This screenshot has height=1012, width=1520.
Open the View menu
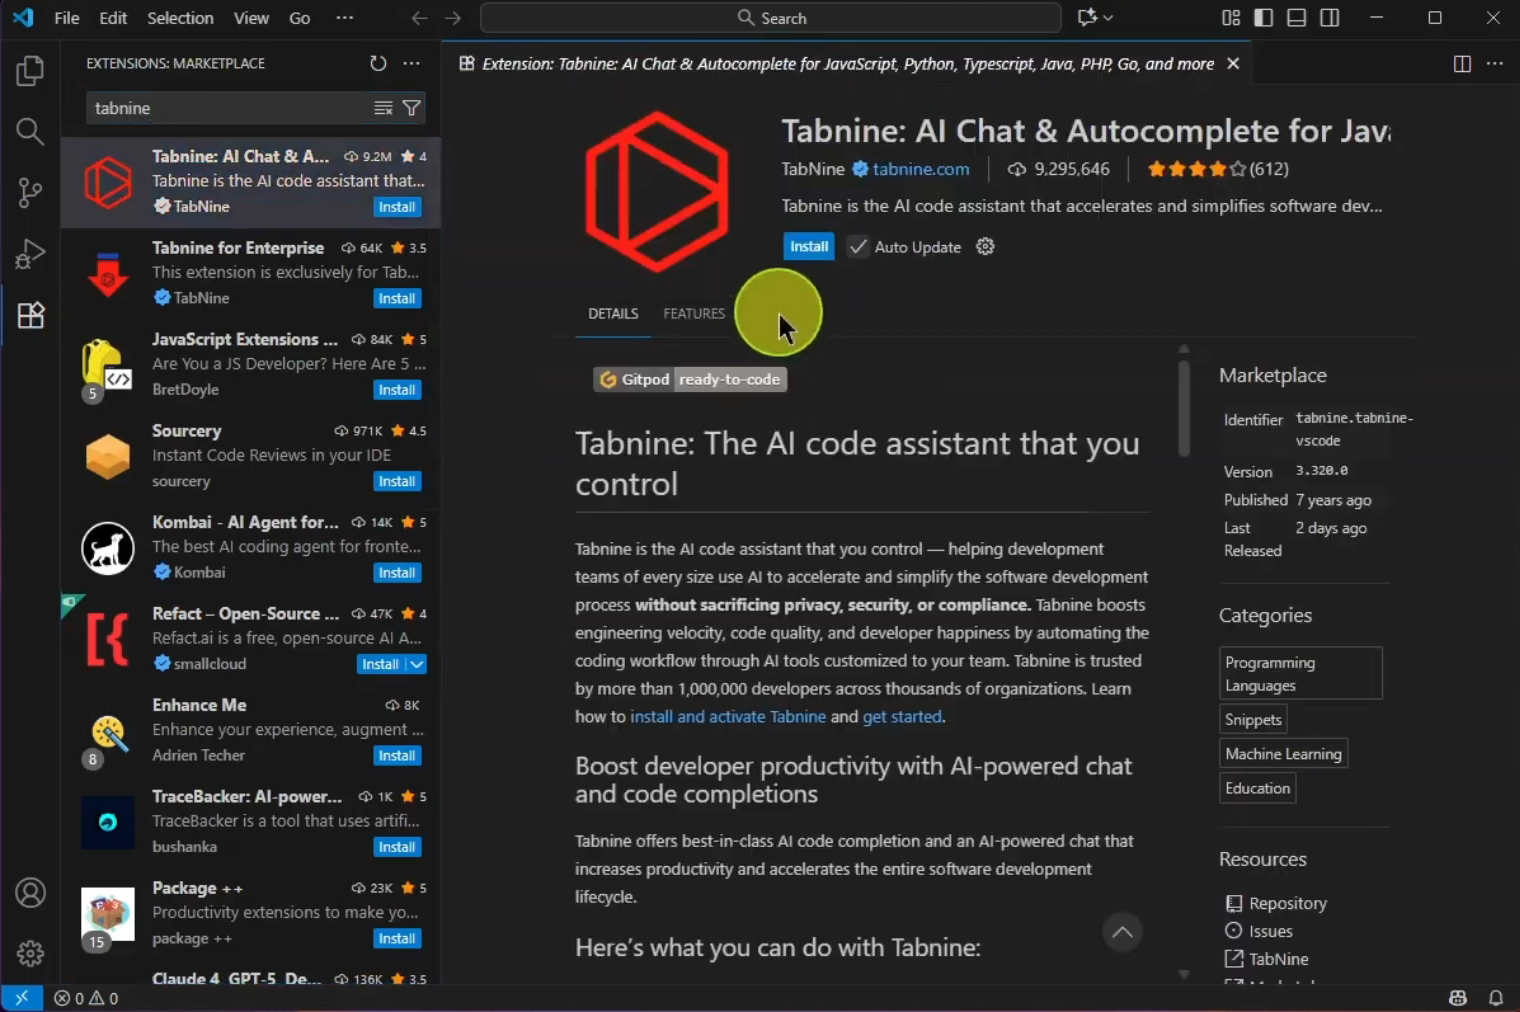[x=251, y=18]
